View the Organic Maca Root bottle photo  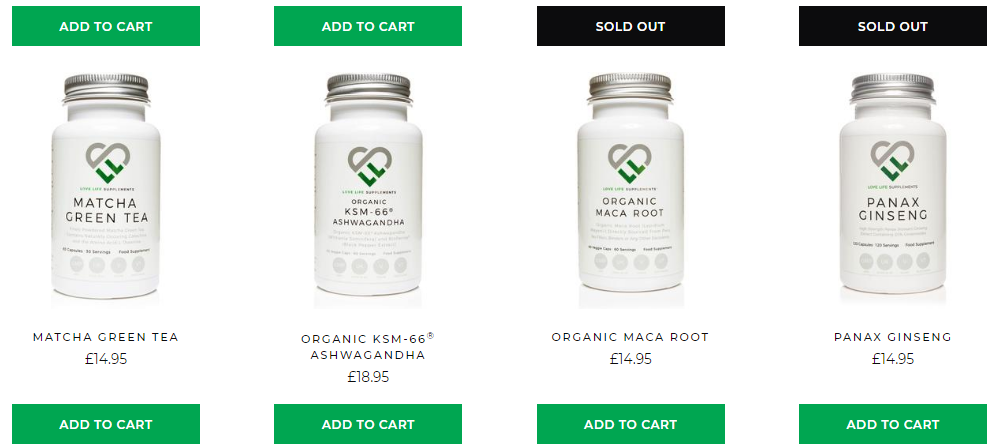click(630, 186)
